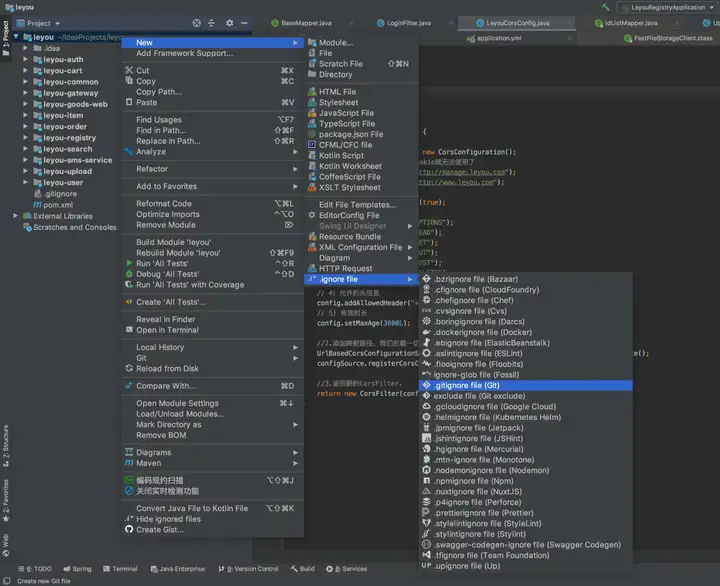The width and height of the screenshot is (720, 586).
Task: Expand the External Libraries node
Action: click(15, 215)
